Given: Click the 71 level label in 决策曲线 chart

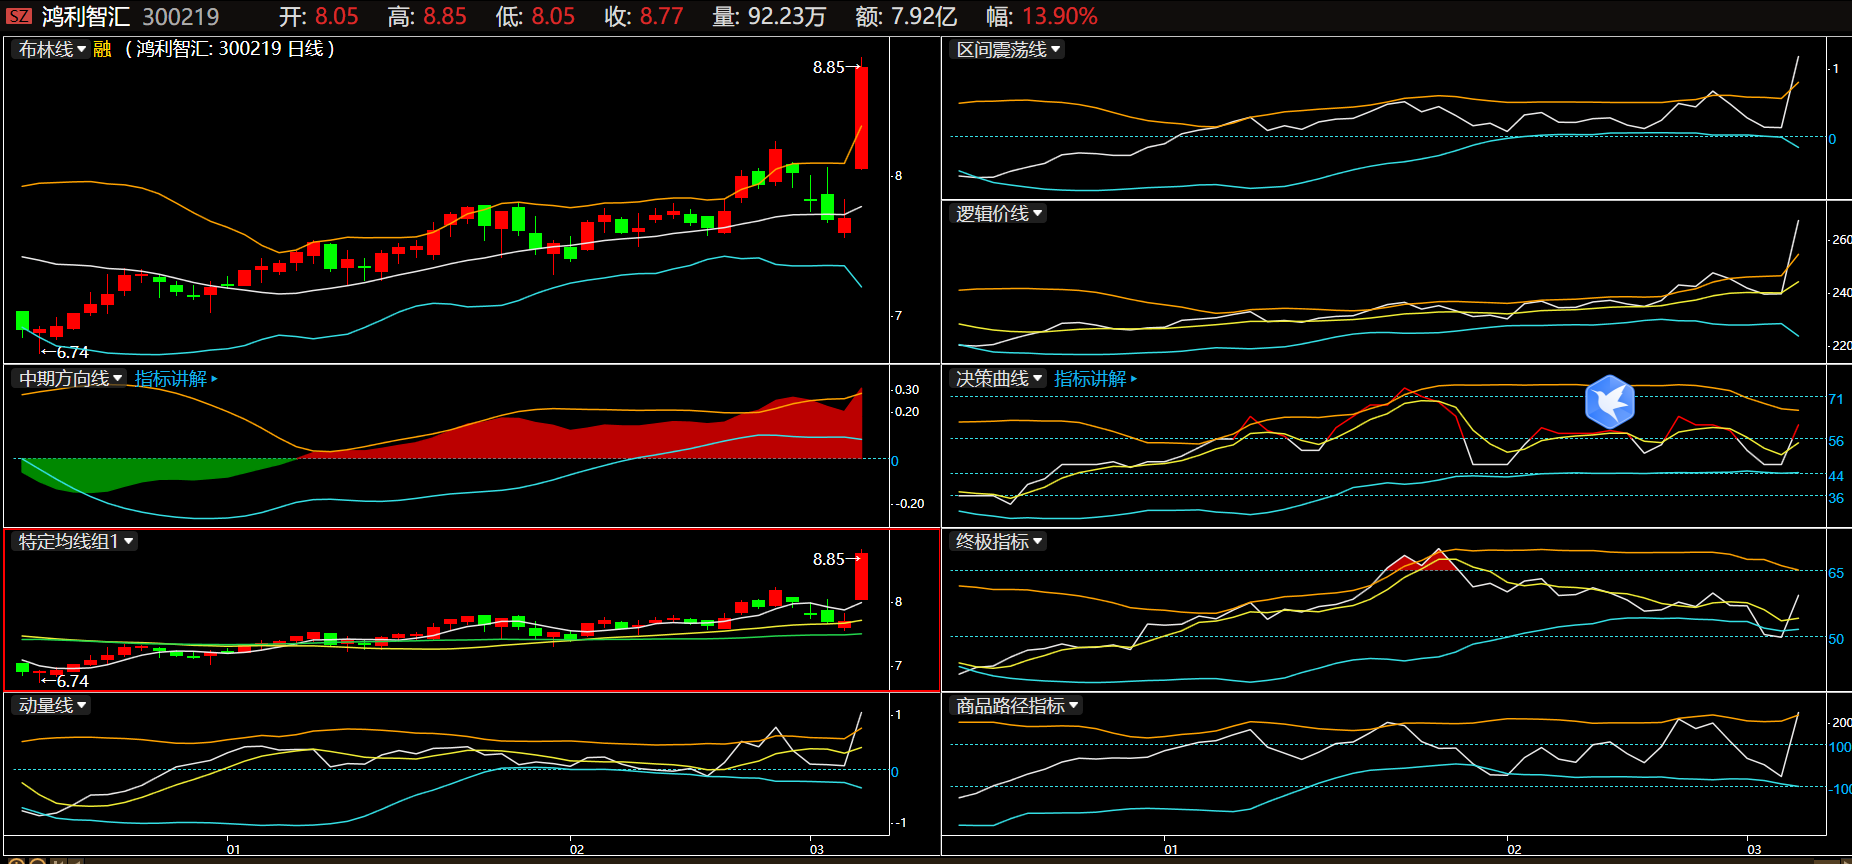Looking at the screenshot, I should pos(1836,399).
